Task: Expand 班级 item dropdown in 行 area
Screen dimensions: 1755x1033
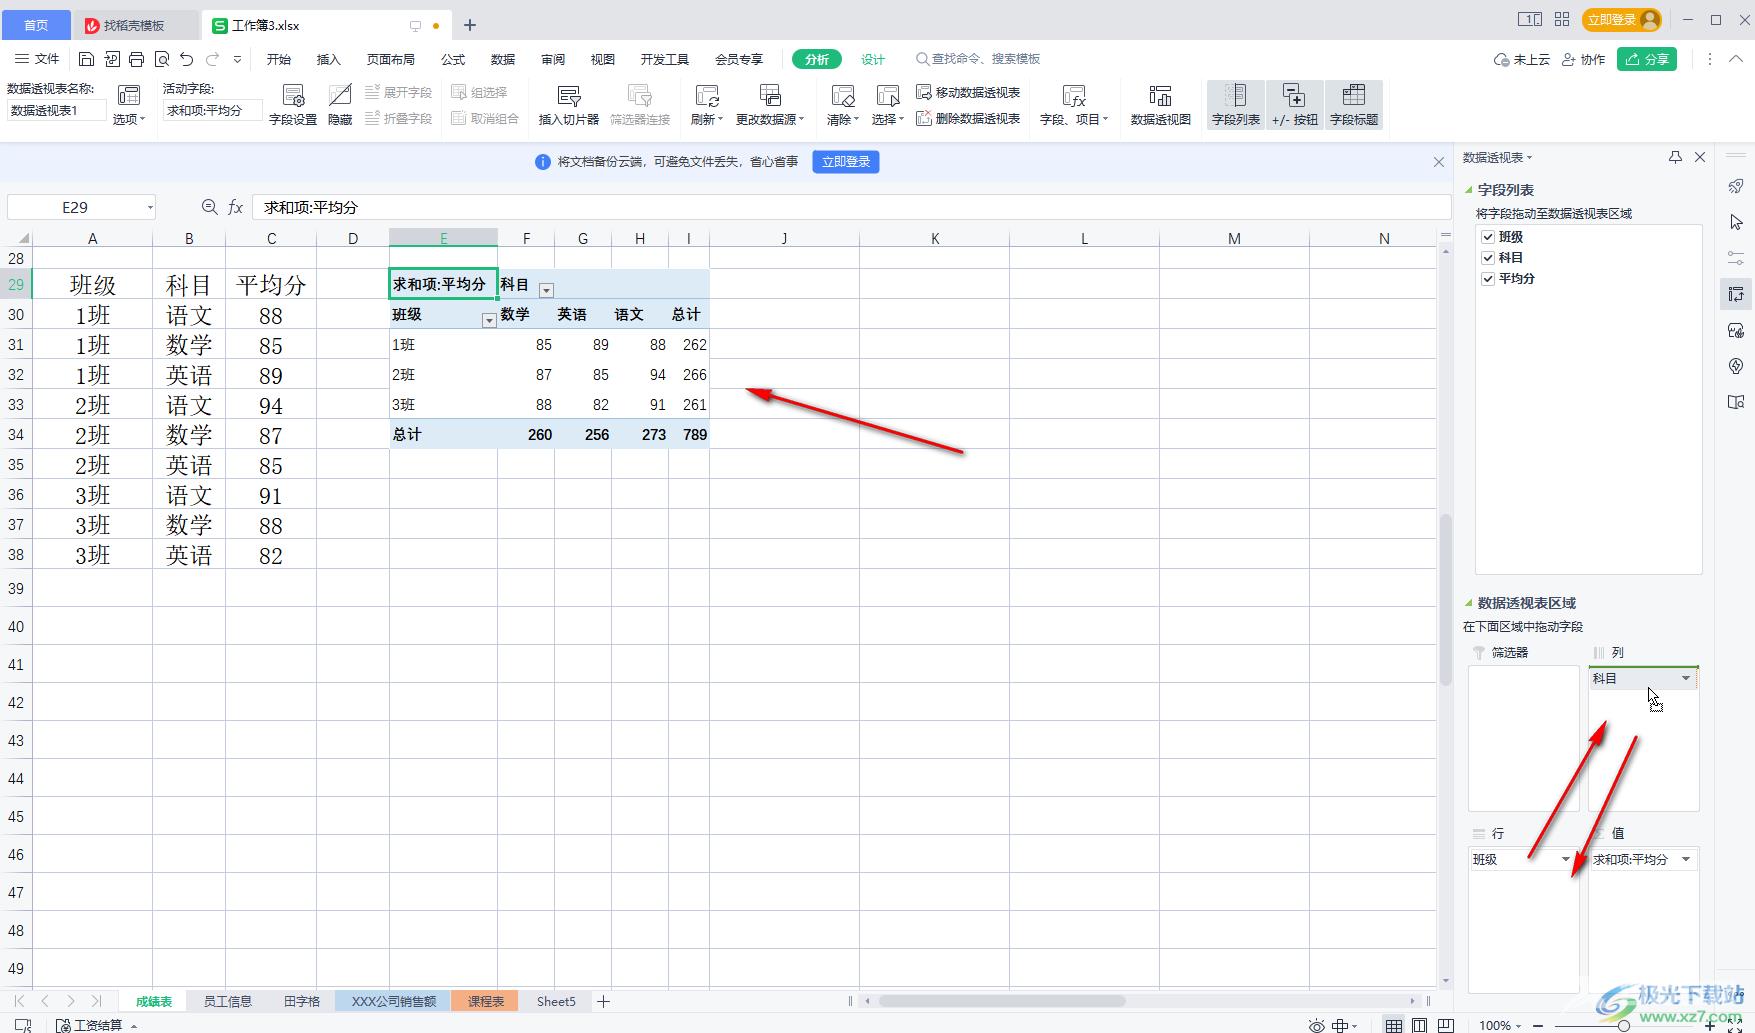Action: tap(1566, 860)
